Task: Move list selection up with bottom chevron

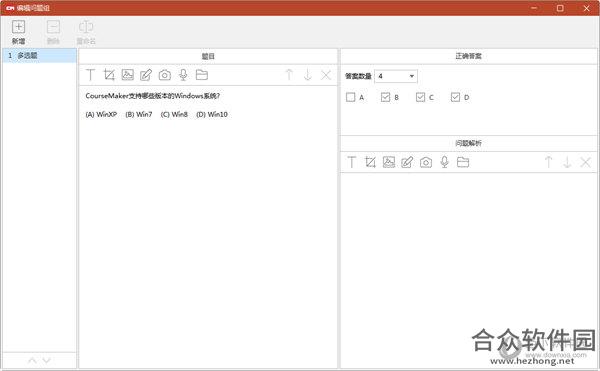Action: click(32, 360)
